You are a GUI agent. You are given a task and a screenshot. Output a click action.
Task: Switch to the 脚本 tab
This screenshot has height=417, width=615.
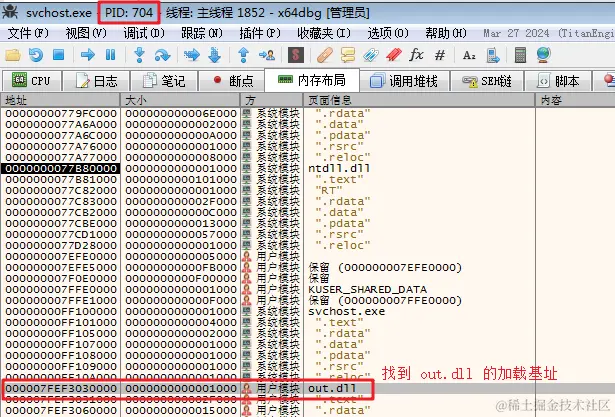[558, 81]
